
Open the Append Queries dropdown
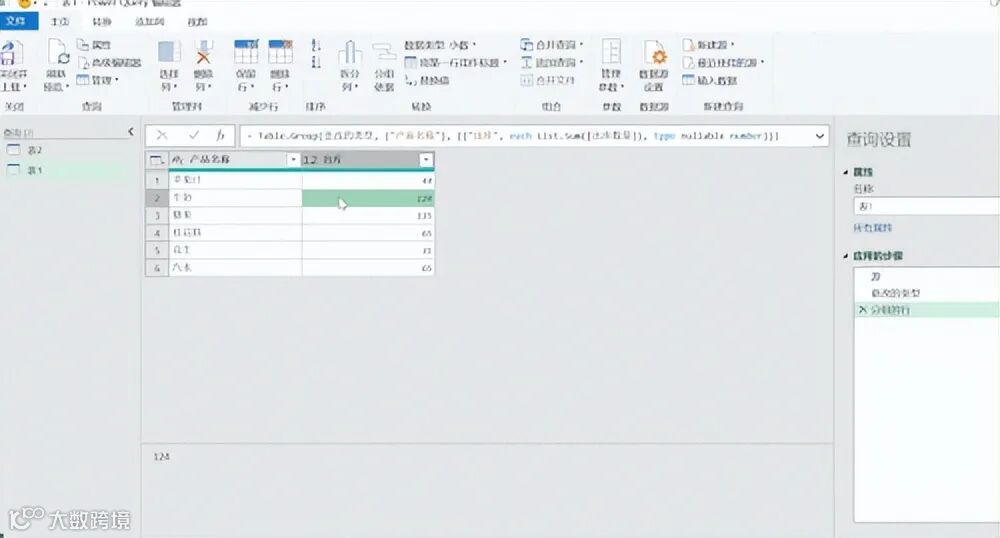coord(552,62)
